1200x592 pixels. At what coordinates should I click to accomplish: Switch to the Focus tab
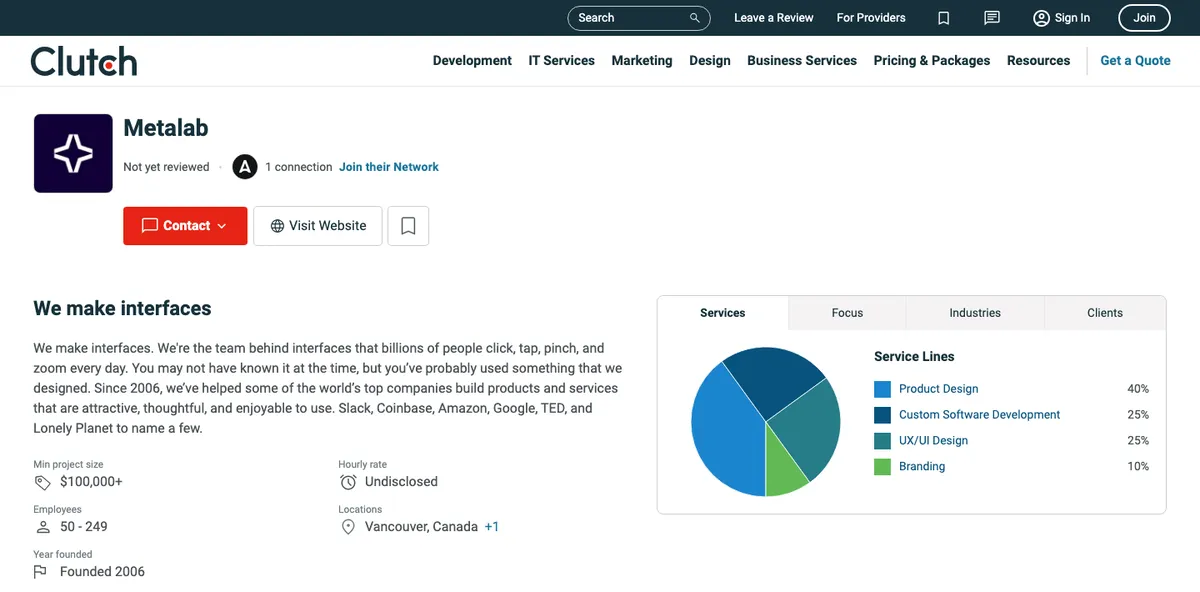(847, 313)
